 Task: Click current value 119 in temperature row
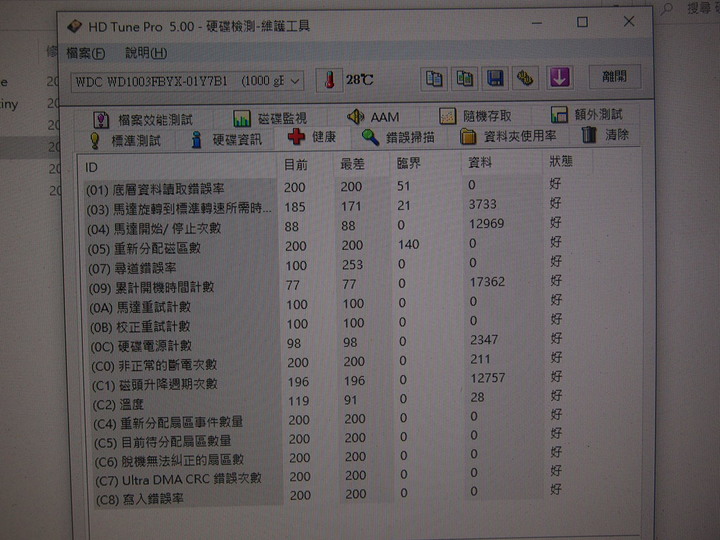pos(298,401)
